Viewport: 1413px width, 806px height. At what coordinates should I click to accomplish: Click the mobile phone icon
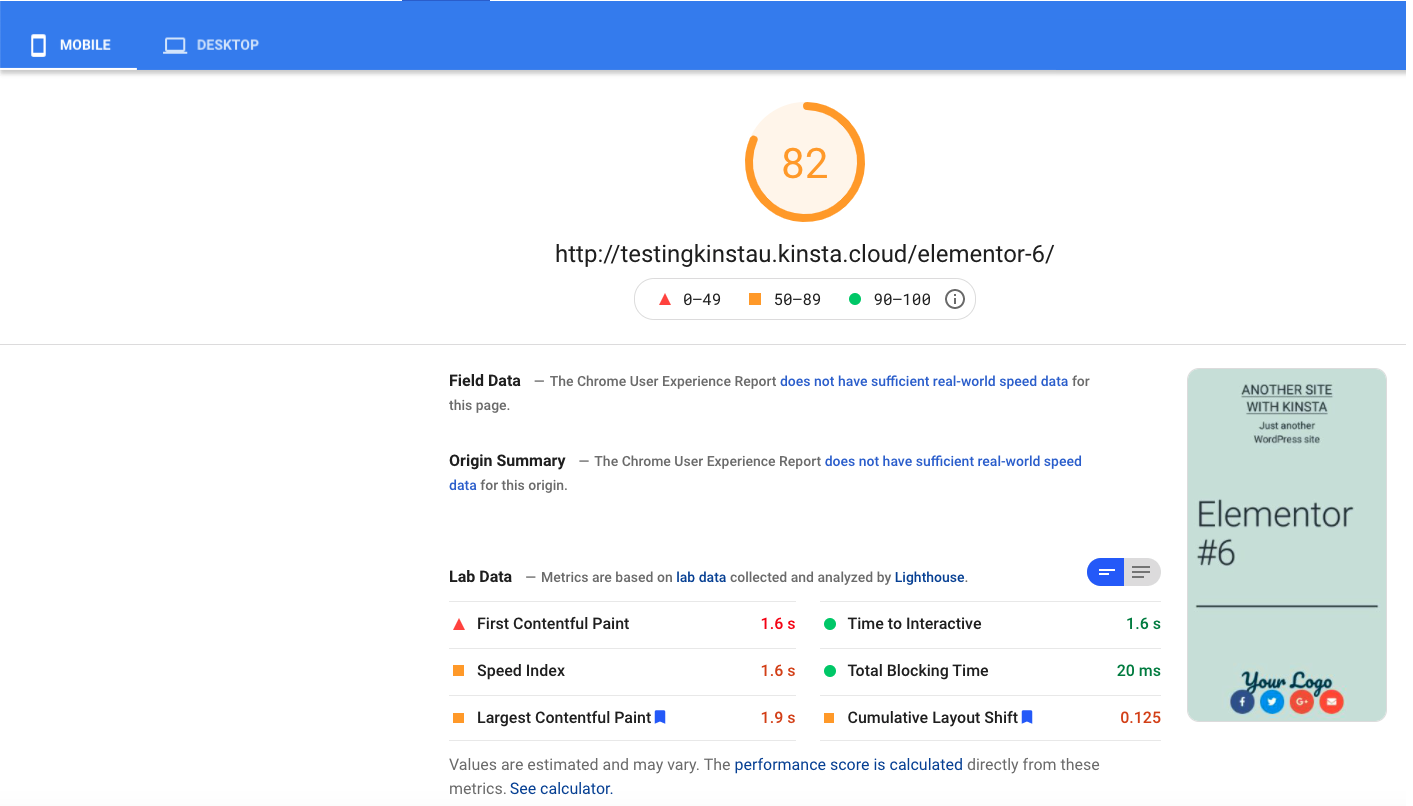[38, 45]
